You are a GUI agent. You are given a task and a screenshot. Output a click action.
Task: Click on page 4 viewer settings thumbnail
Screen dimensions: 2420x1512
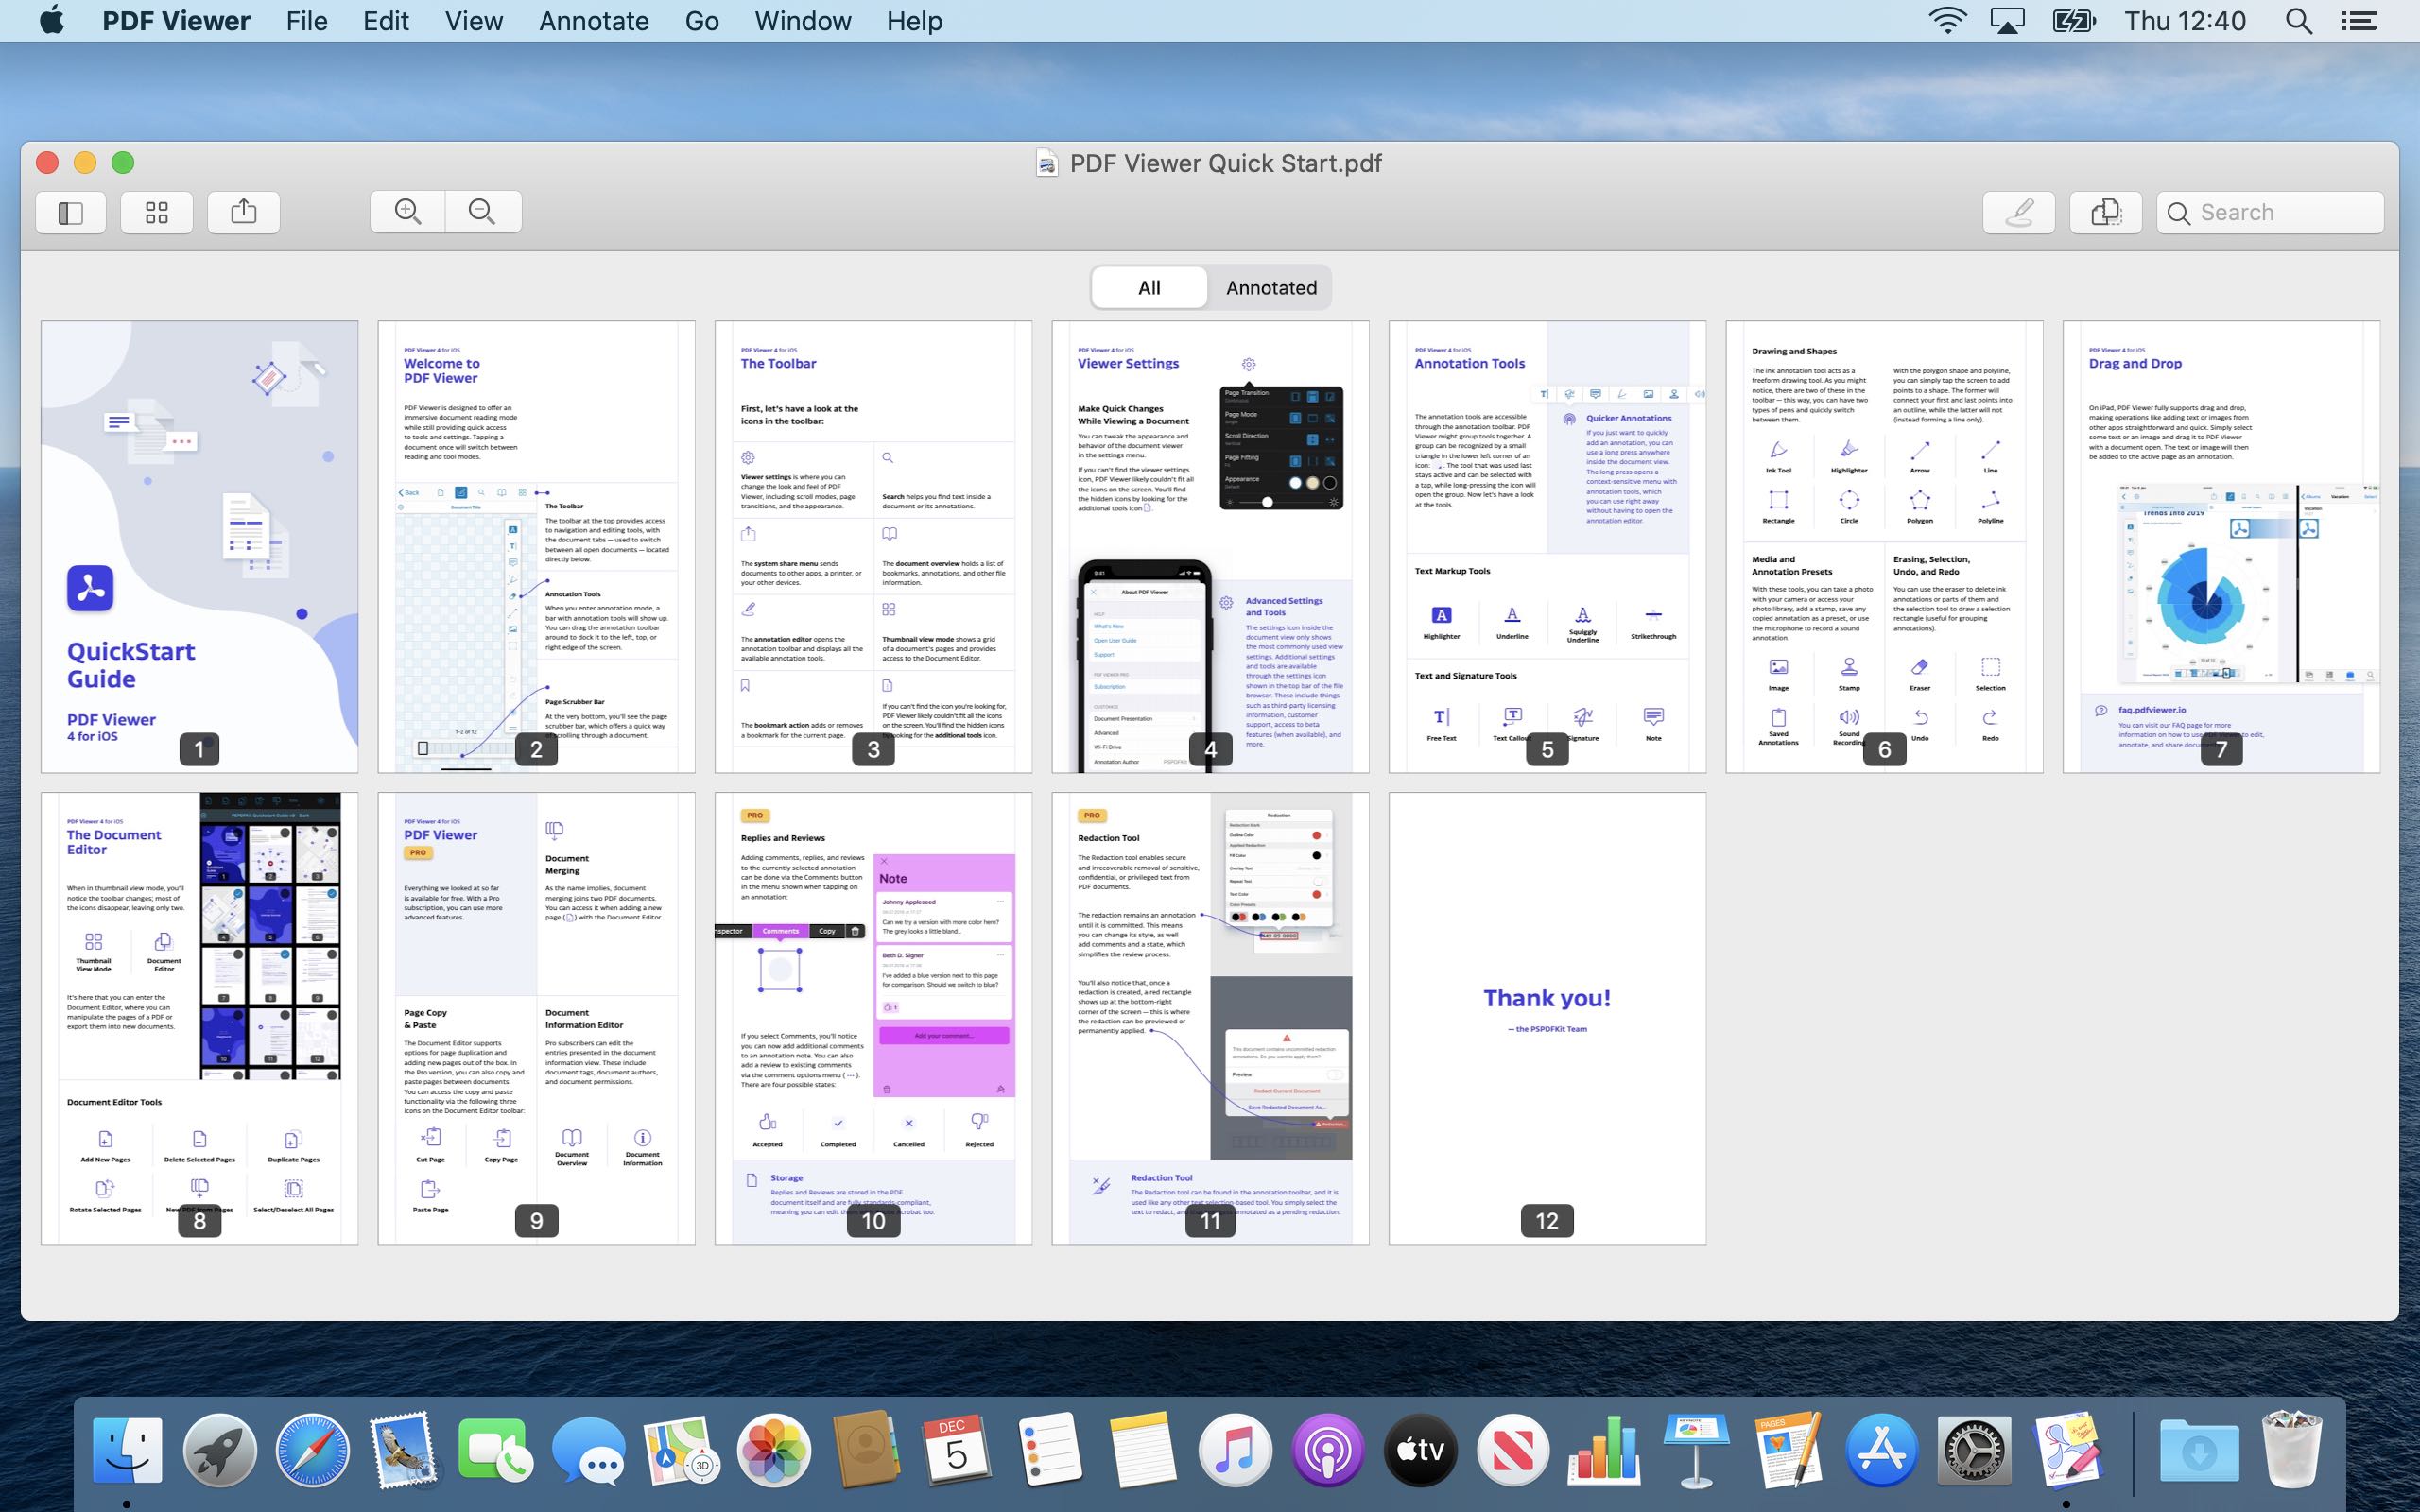[1209, 543]
